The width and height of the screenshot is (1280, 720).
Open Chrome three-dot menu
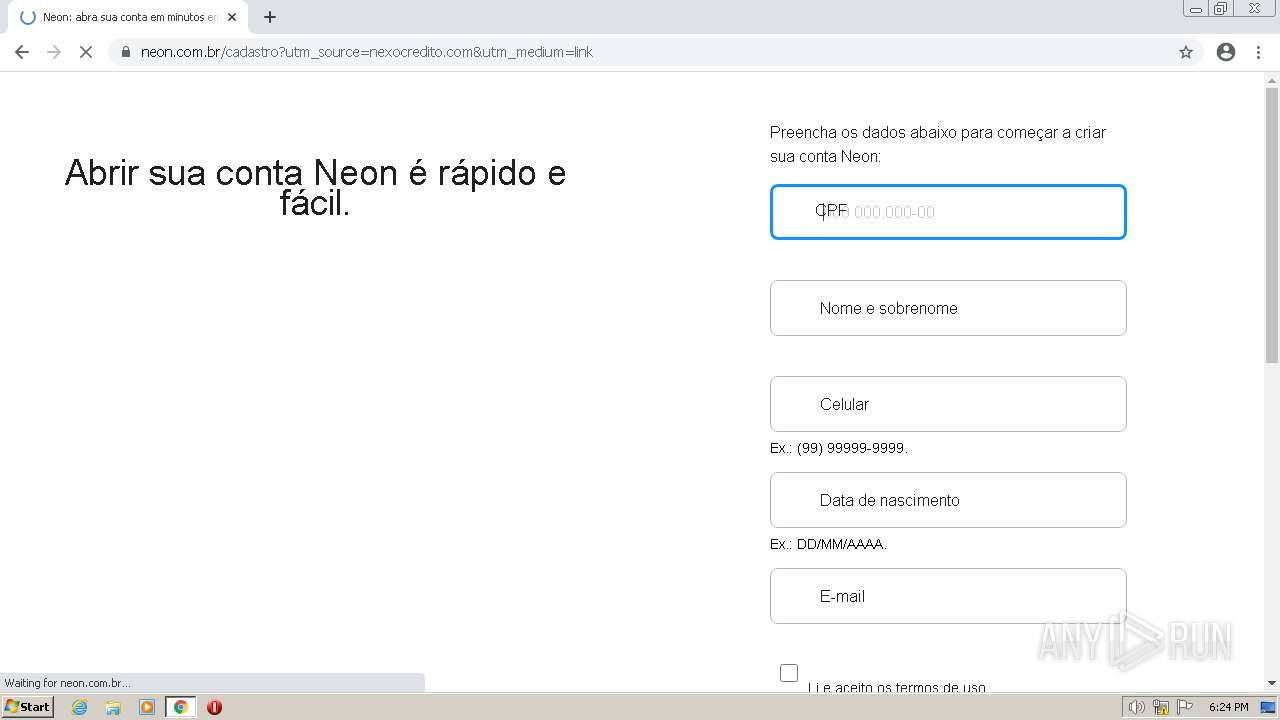1258,52
